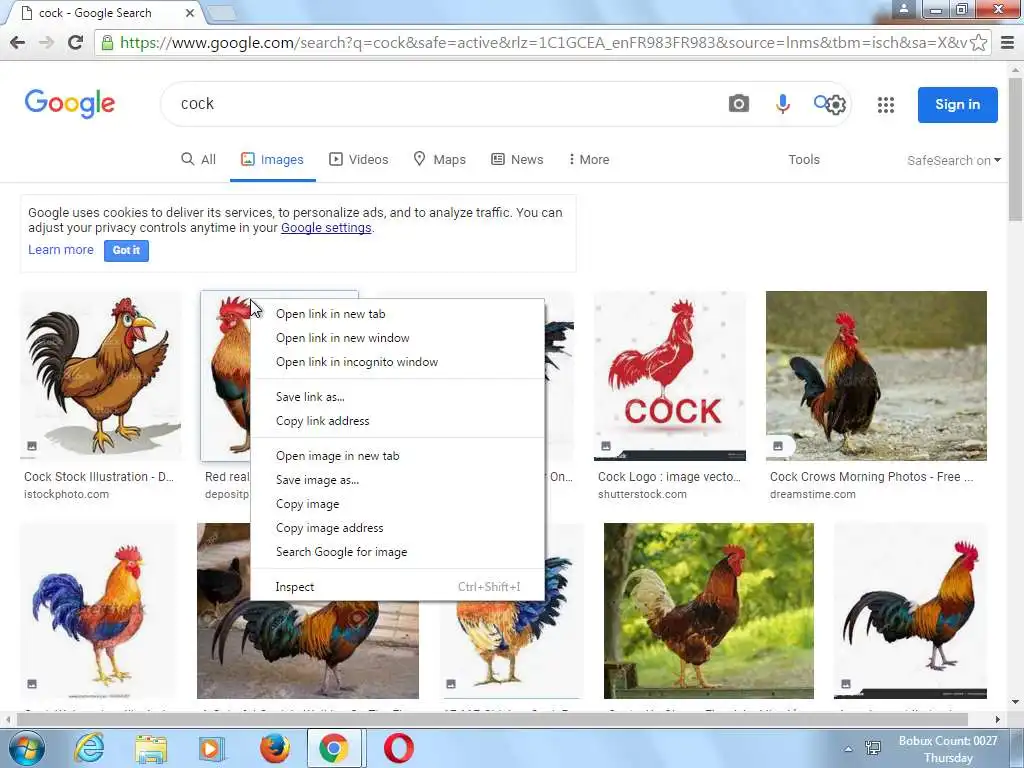Open the red COCK logo thumbnail
This screenshot has height=768, width=1024.
669,376
